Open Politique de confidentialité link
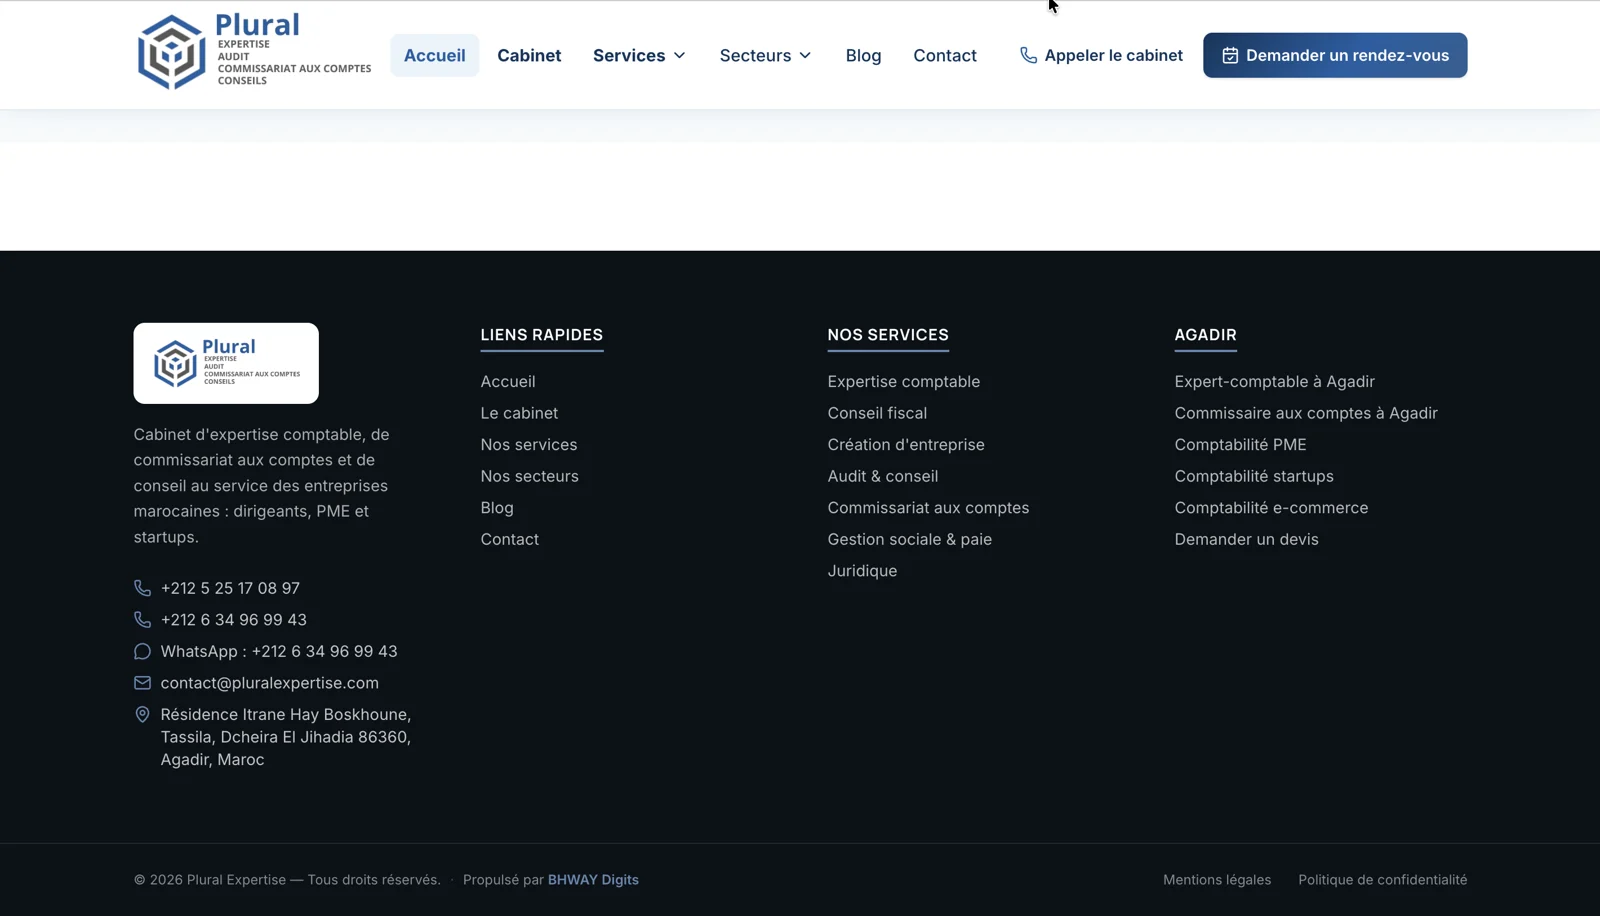Viewport: 1600px width, 916px height. pyautogui.click(x=1383, y=880)
